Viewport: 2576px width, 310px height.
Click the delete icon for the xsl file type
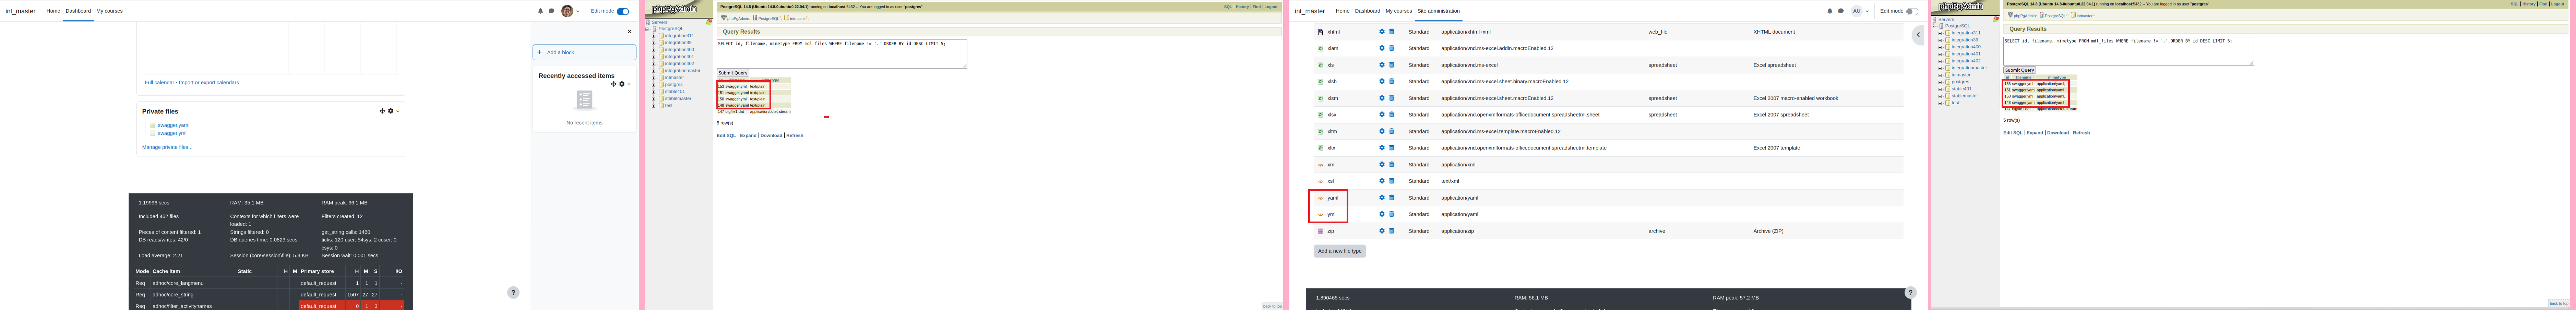tap(1391, 181)
